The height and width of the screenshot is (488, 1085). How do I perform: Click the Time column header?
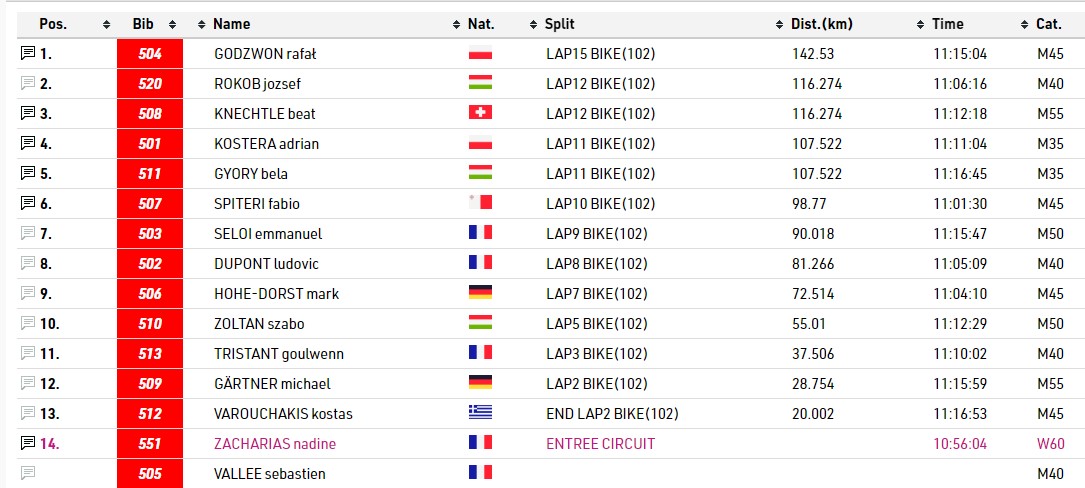pyautogui.click(x=948, y=24)
